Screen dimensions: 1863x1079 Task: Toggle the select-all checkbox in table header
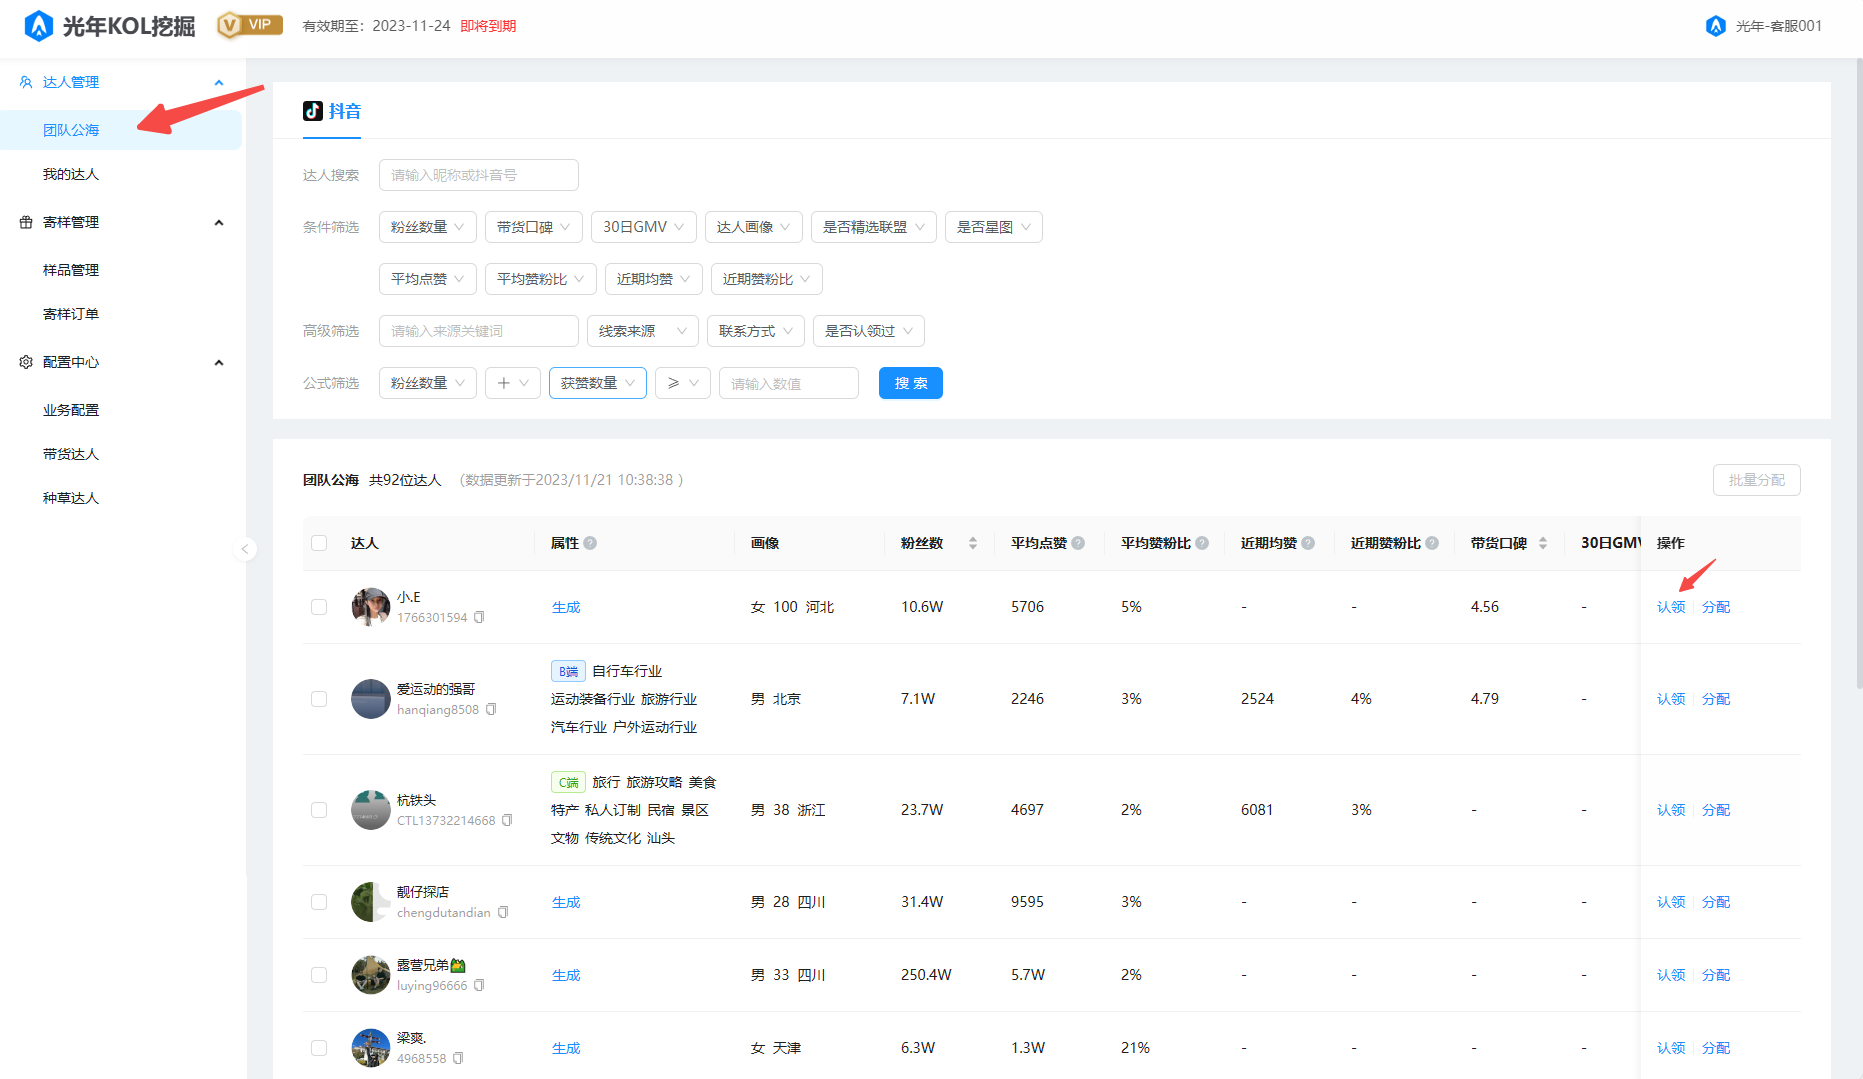(x=319, y=543)
